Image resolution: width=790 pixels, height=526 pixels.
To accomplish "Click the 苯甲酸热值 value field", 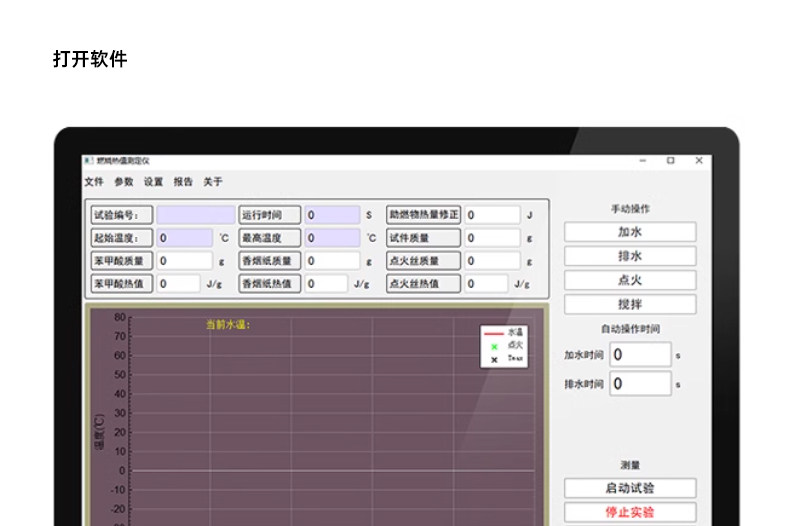I will point(178,284).
